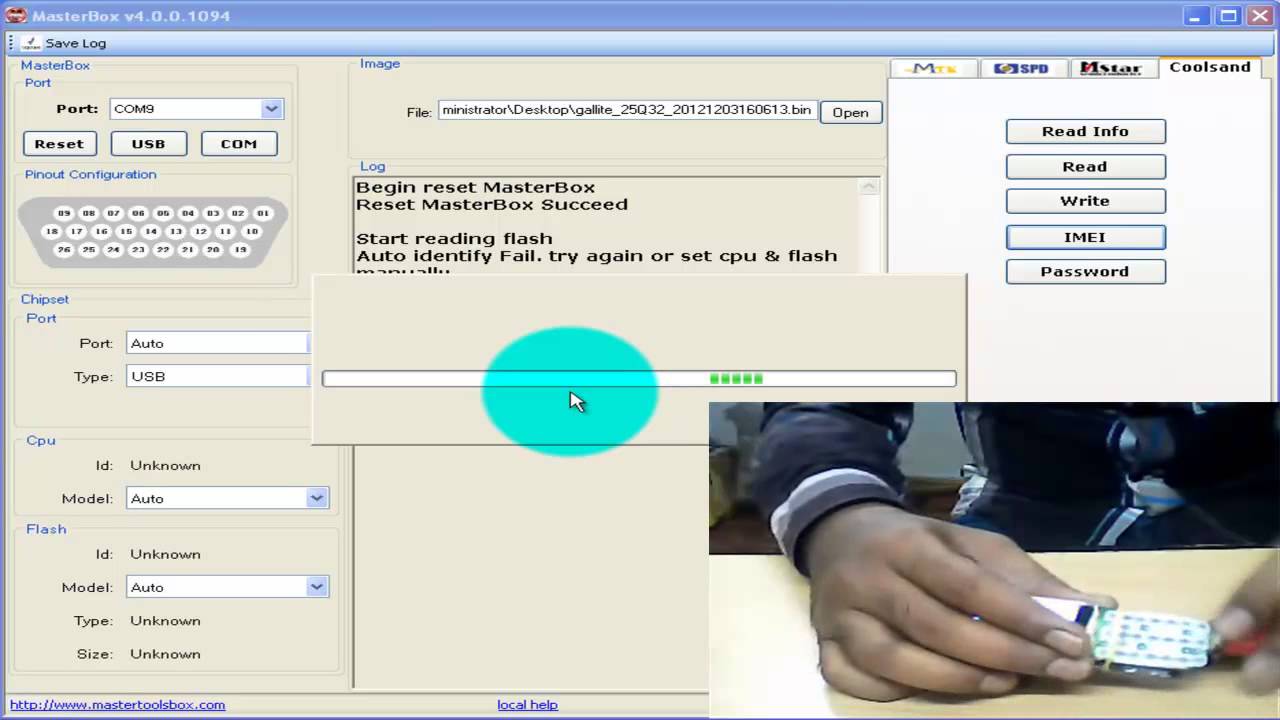Click 'Begin reset MasterBox' log line
This screenshot has height=720, width=1280.
point(475,187)
